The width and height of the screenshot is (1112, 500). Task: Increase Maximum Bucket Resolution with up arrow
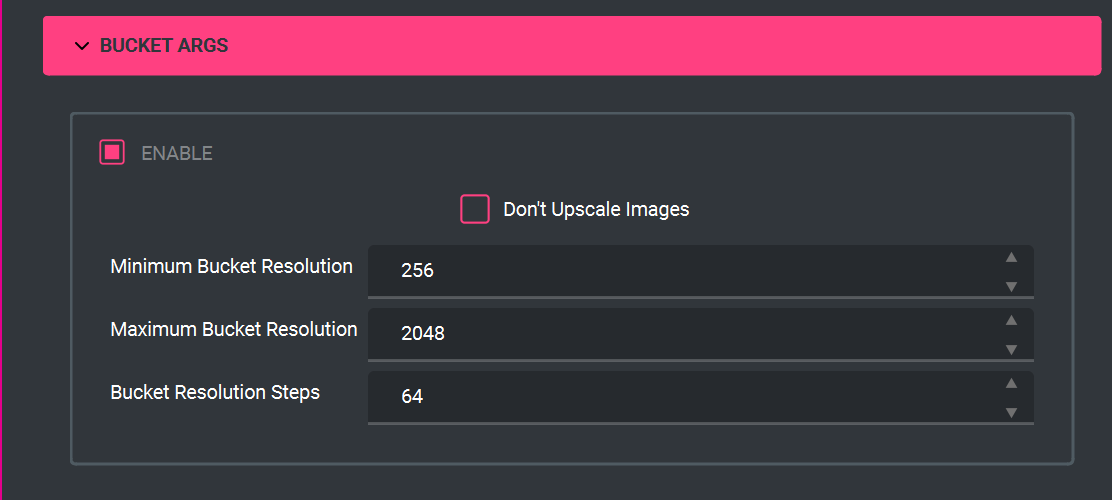coord(1011,320)
